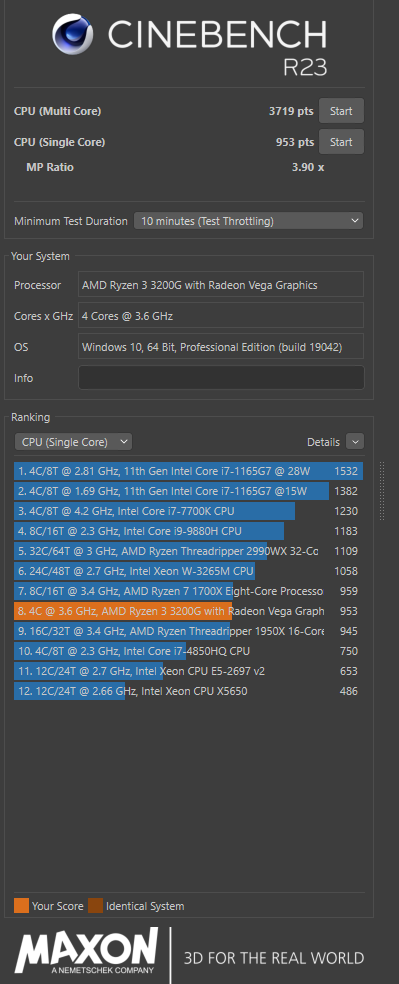399x984 pixels.
Task: Click the 953 pts single core score
Action: click(295, 142)
